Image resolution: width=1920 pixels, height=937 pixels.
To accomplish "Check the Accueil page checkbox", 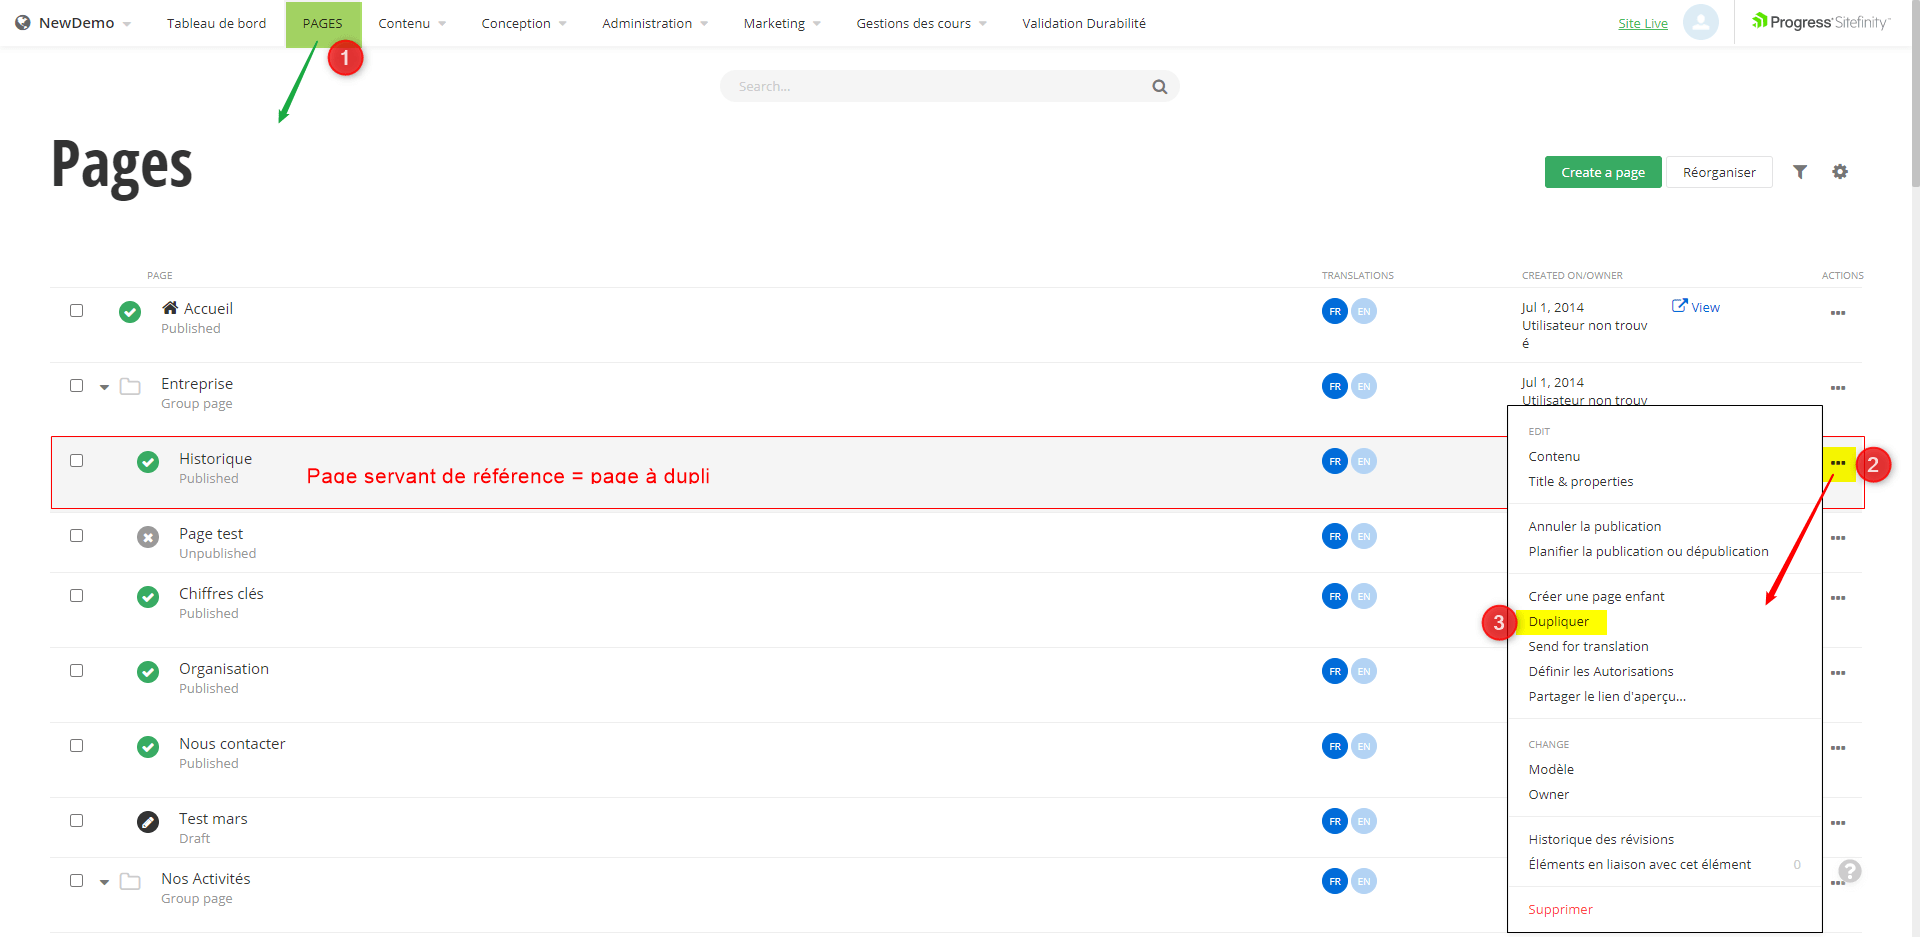I will pos(76,310).
